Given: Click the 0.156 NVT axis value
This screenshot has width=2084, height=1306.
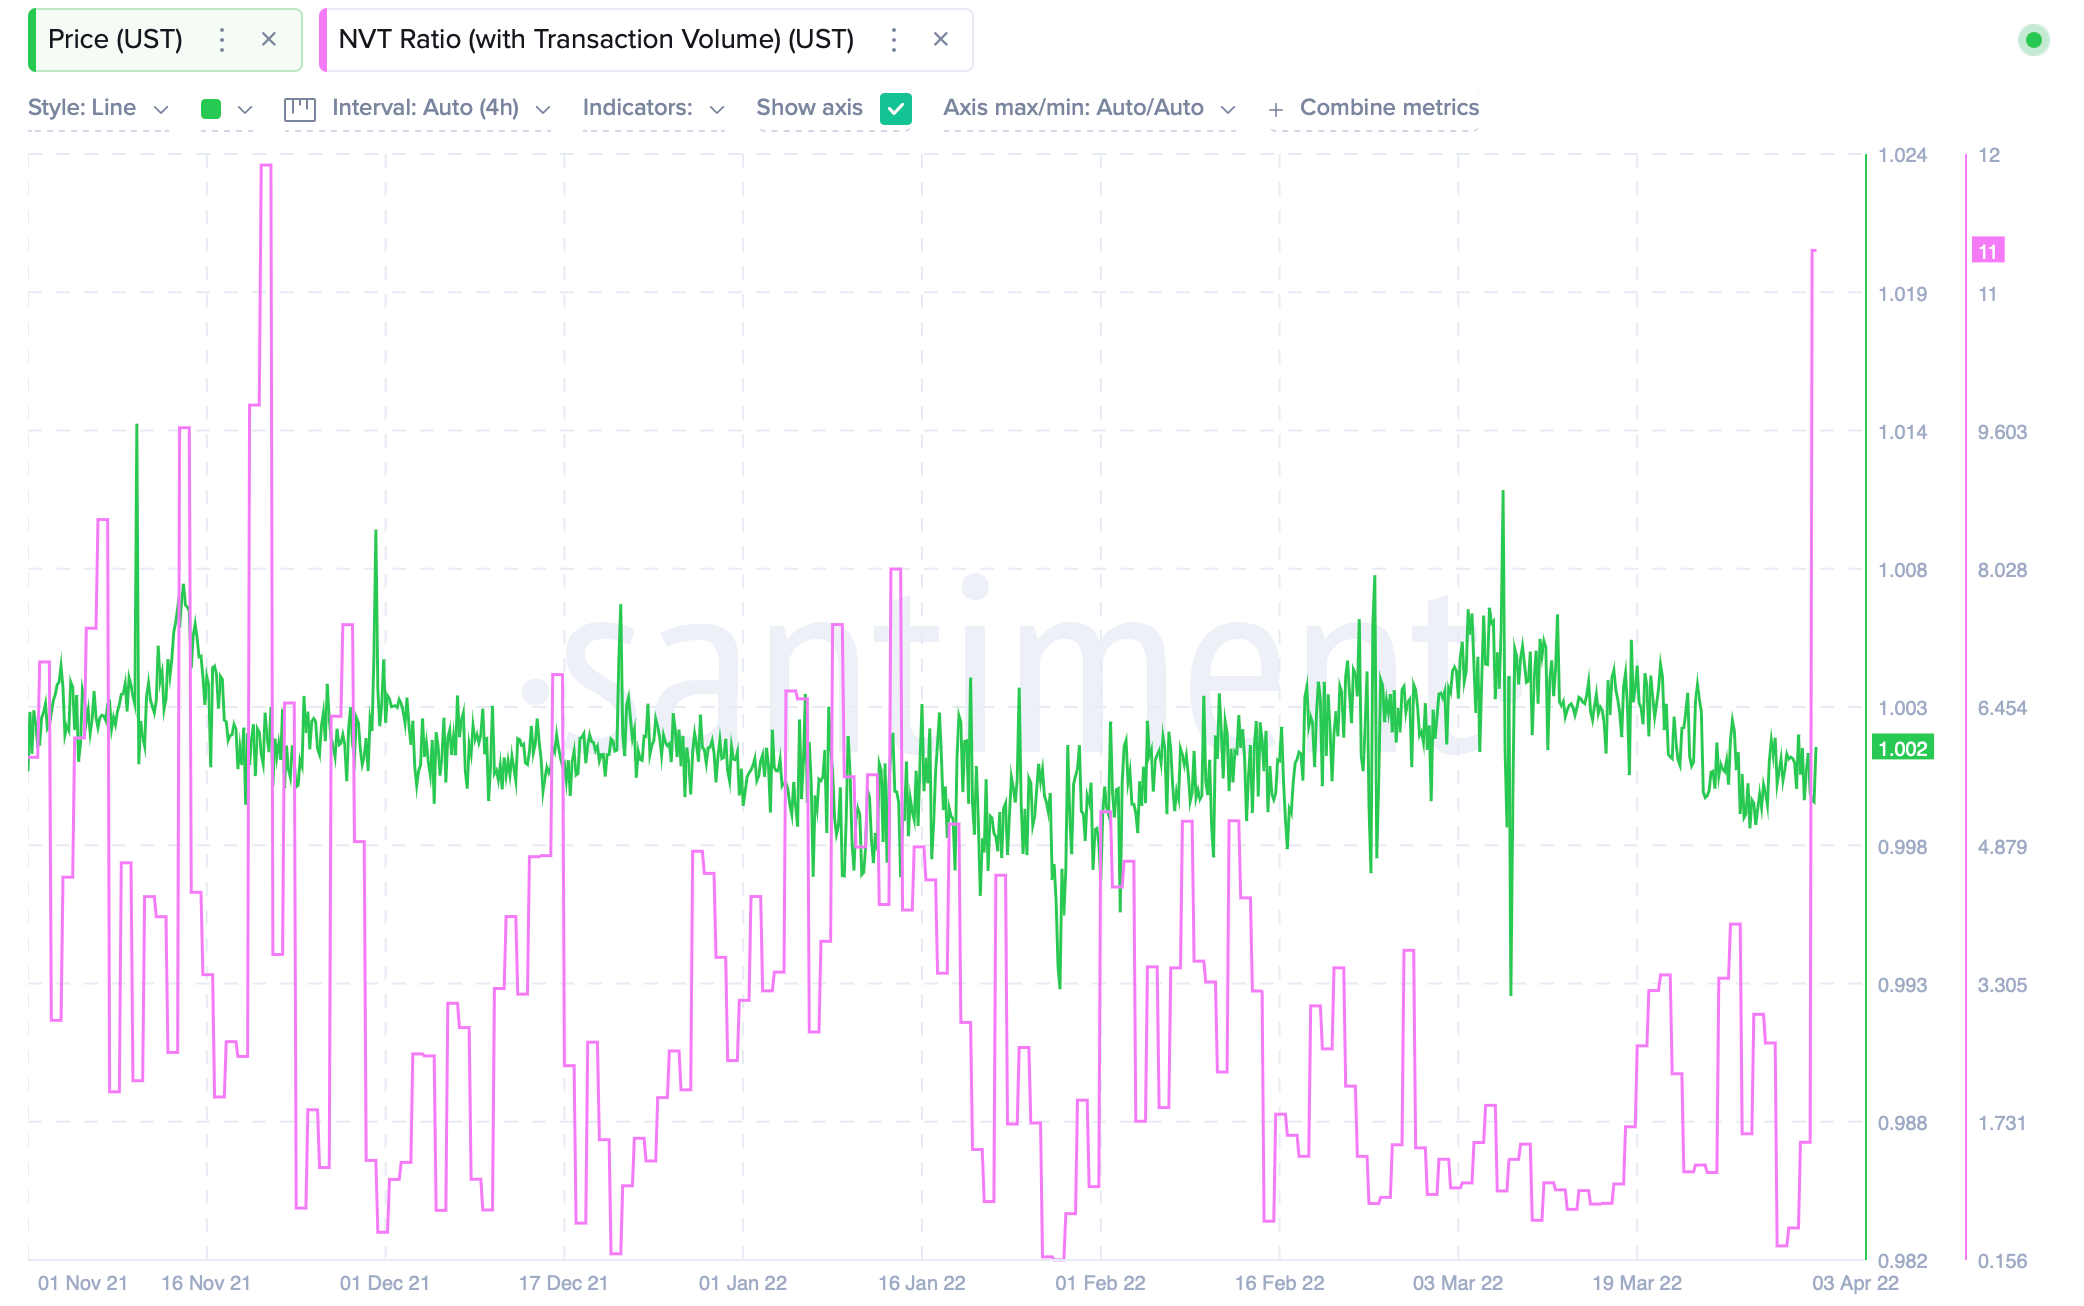Looking at the screenshot, I should coord(2002,1261).
